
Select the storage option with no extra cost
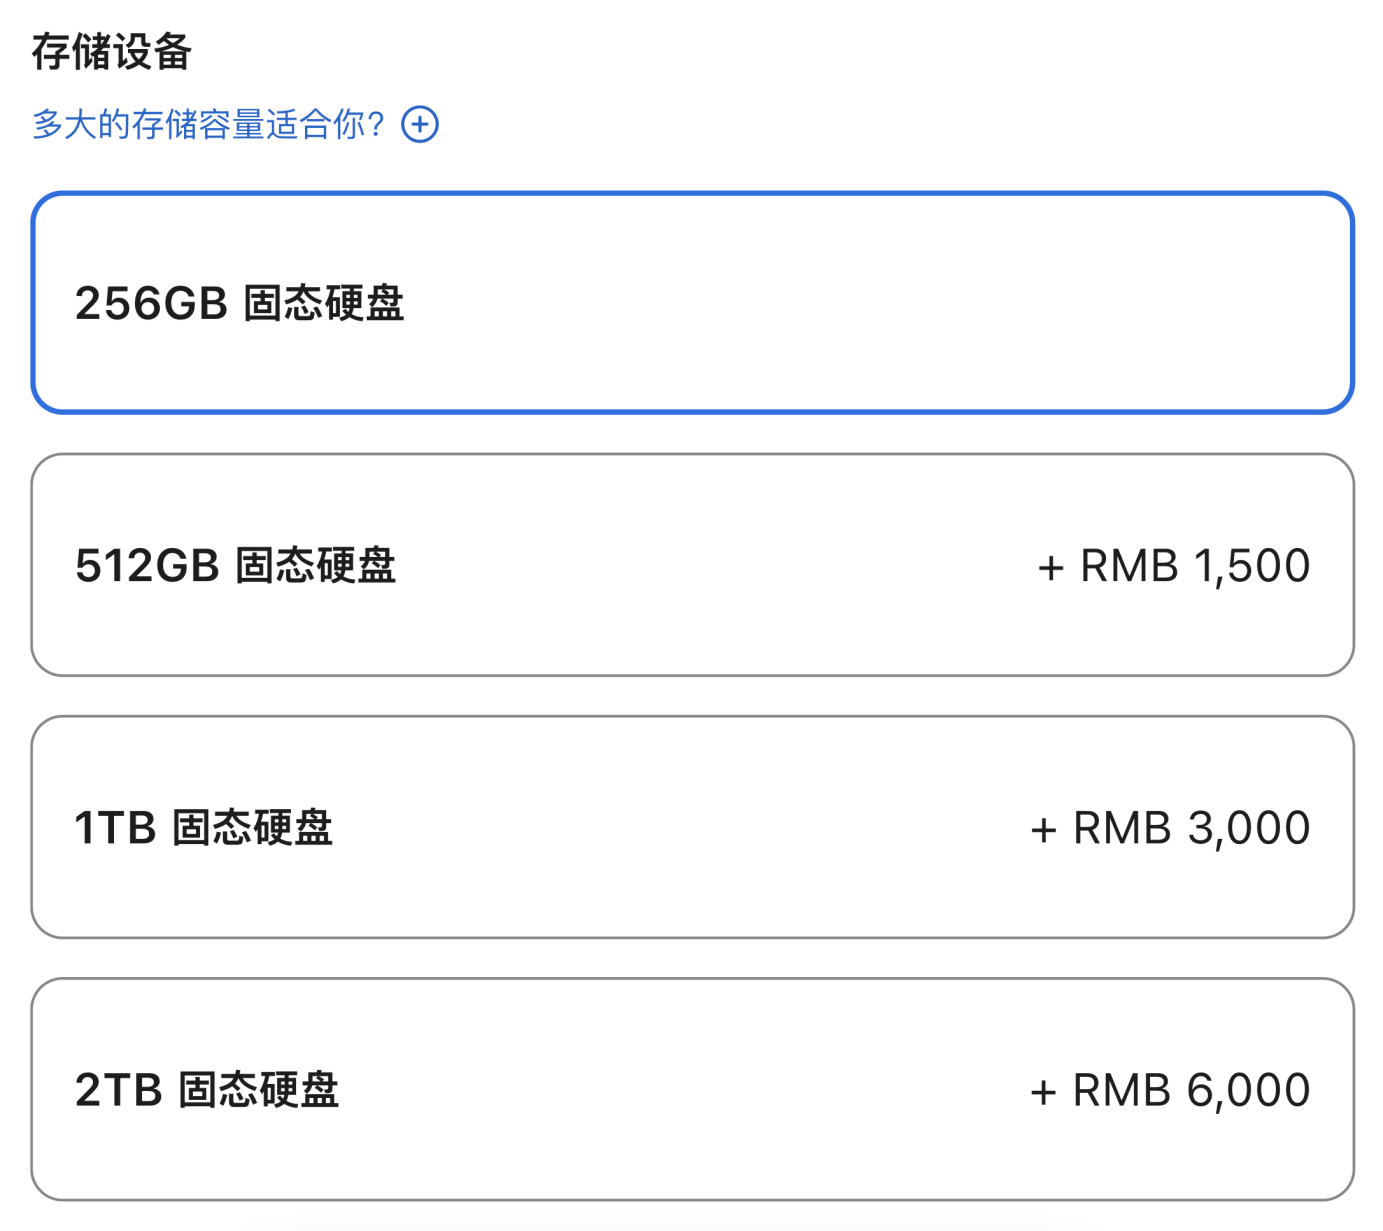[x=692, y=303]
